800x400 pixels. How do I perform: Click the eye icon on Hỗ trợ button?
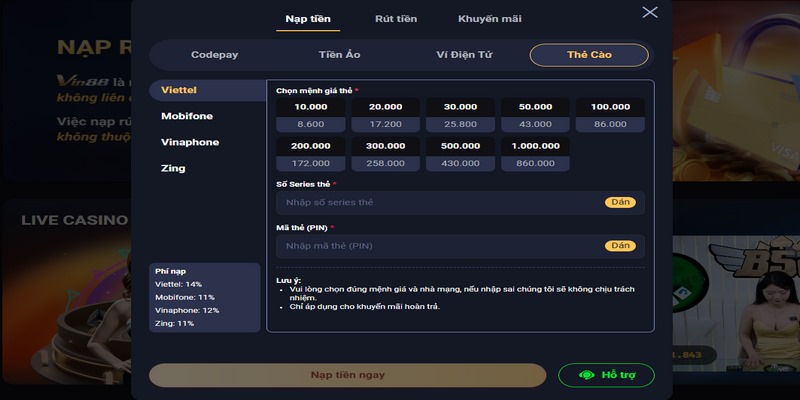587,375
